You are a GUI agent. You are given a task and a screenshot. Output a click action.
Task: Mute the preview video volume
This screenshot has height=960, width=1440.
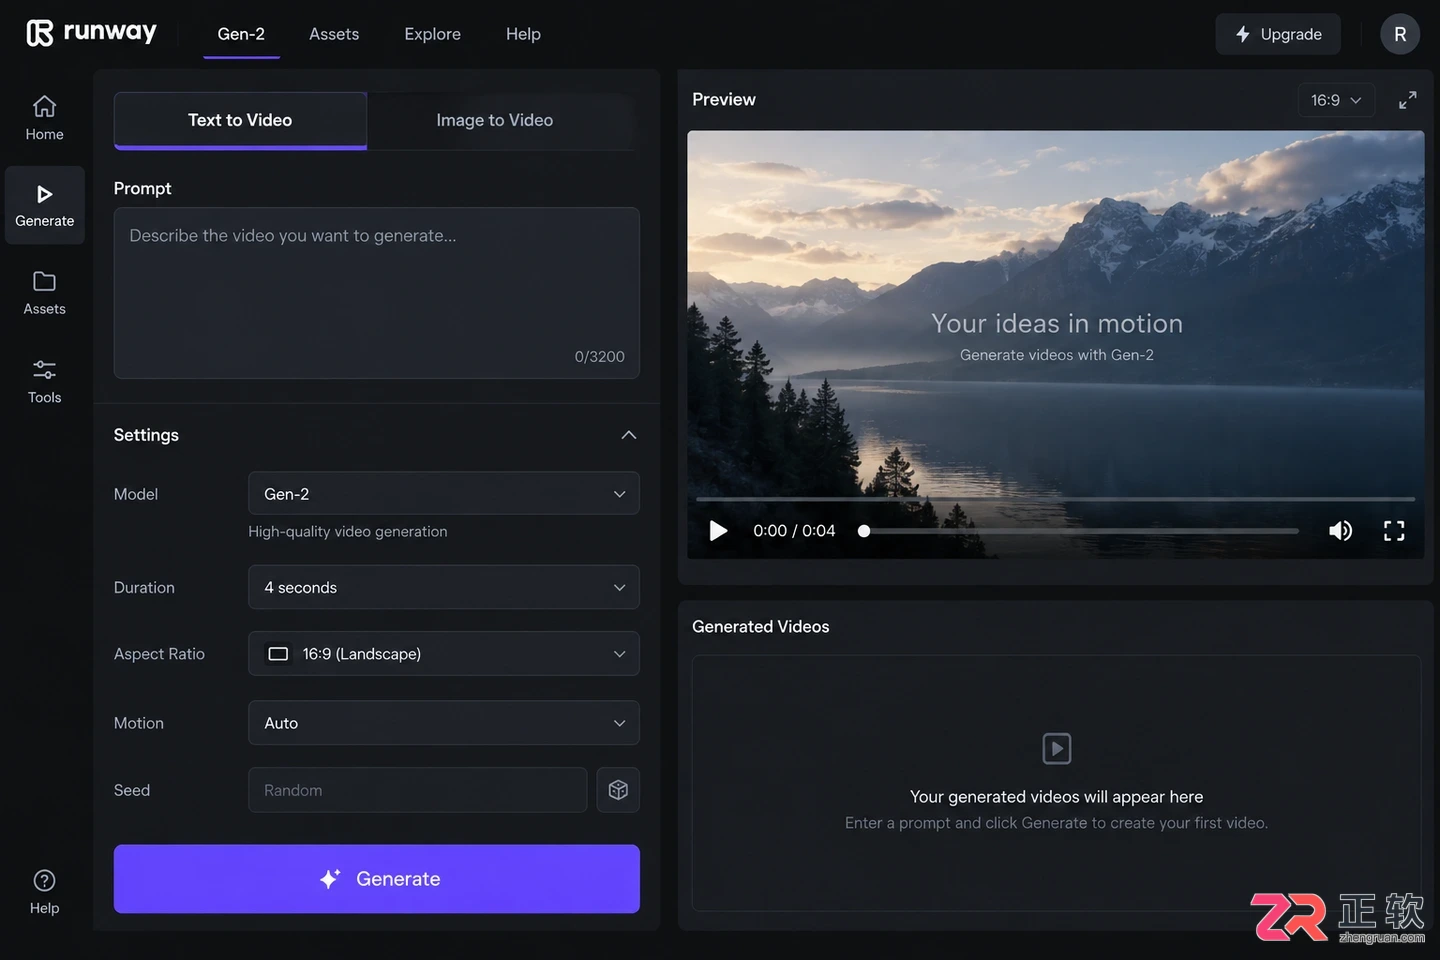coord(1340,531)
